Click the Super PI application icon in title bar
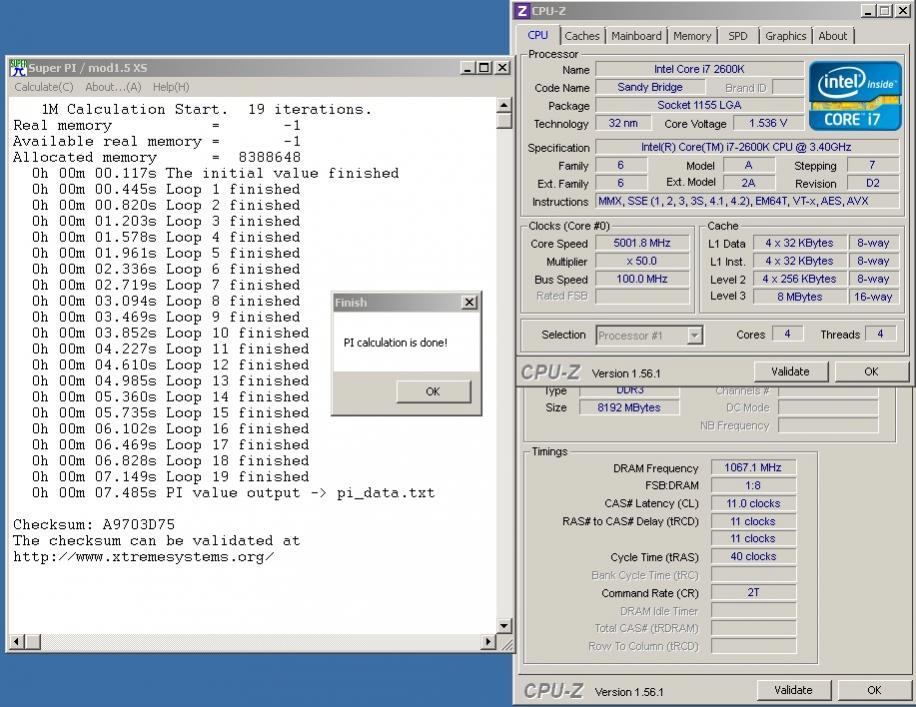 19,68
